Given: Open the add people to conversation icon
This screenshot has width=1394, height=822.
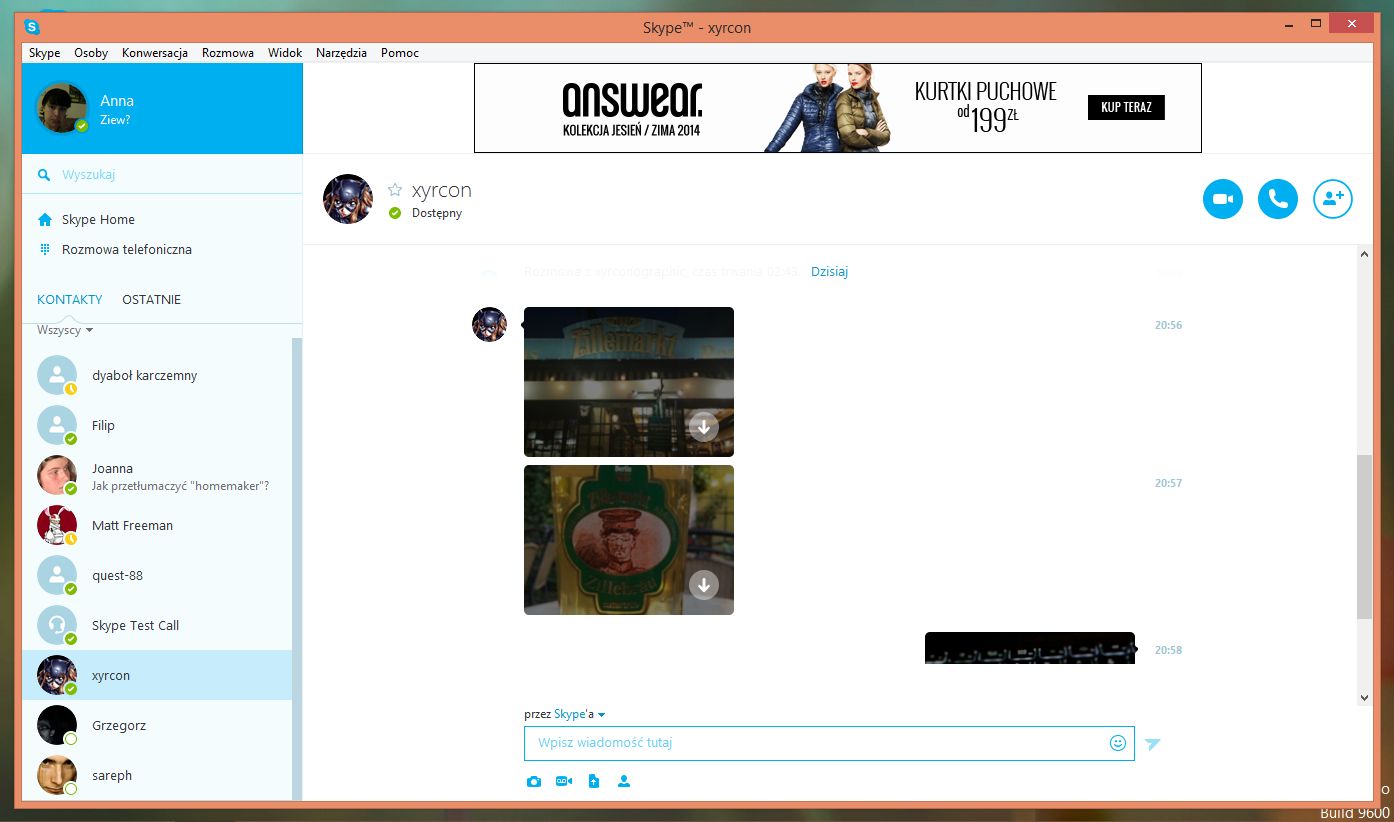Looking at the screenshot, I should pos(1332,199).
